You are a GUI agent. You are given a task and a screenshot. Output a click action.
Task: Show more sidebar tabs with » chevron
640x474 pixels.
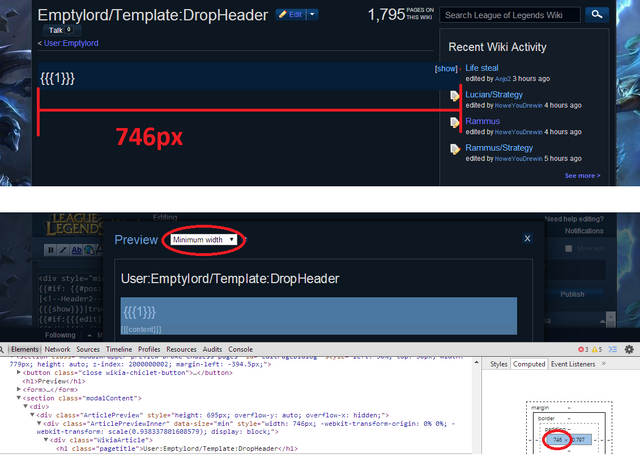click(x=604, y=364)
